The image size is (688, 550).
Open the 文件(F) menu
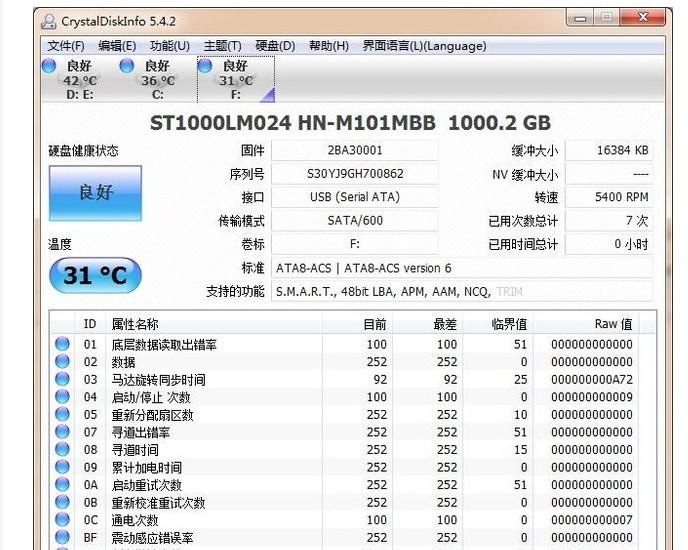click(x=66, y=46)
